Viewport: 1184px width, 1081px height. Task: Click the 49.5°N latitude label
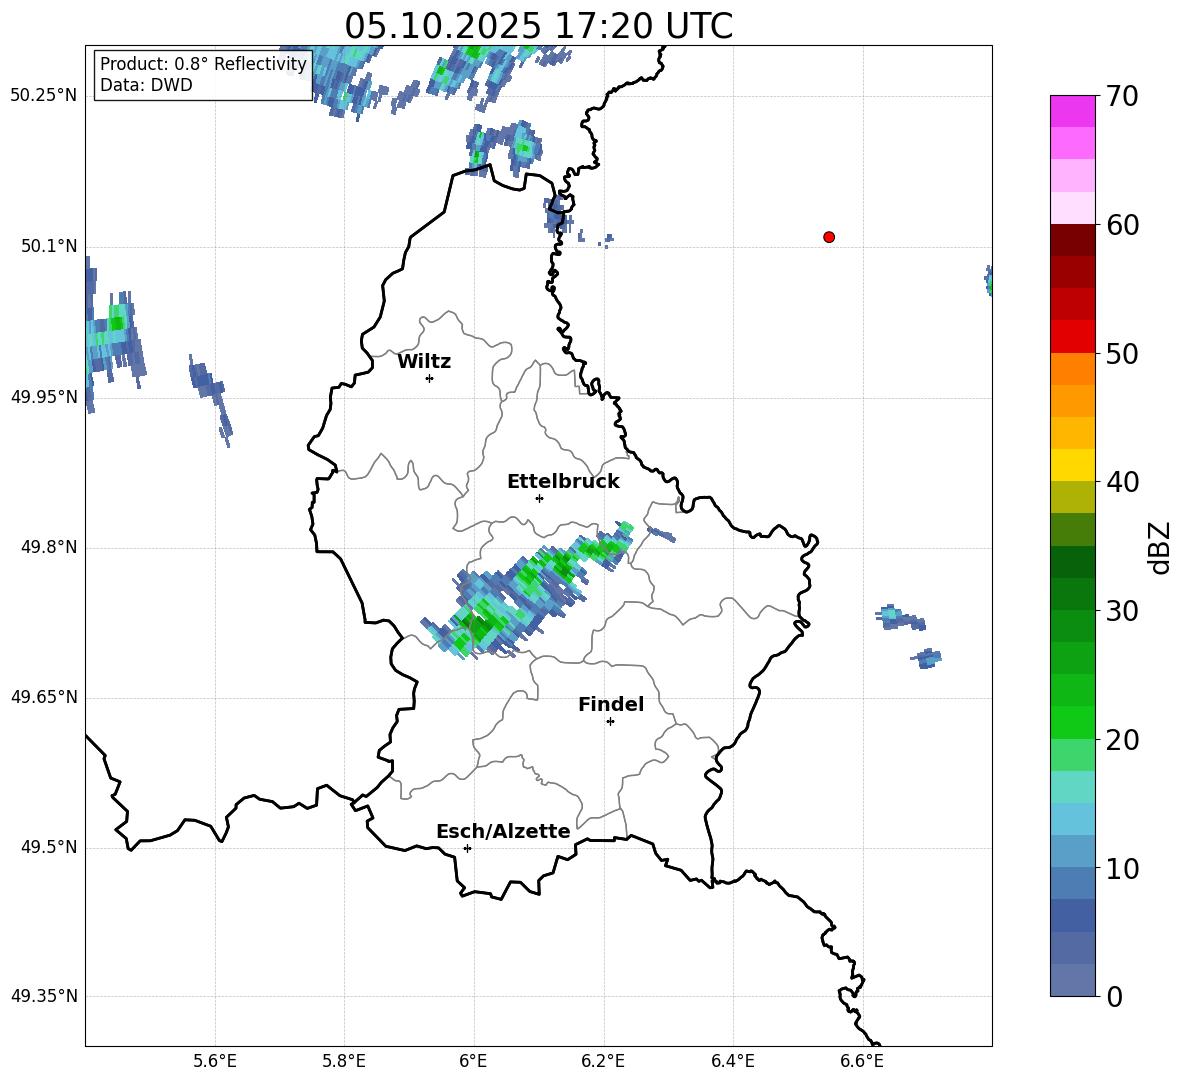point(49,848)
